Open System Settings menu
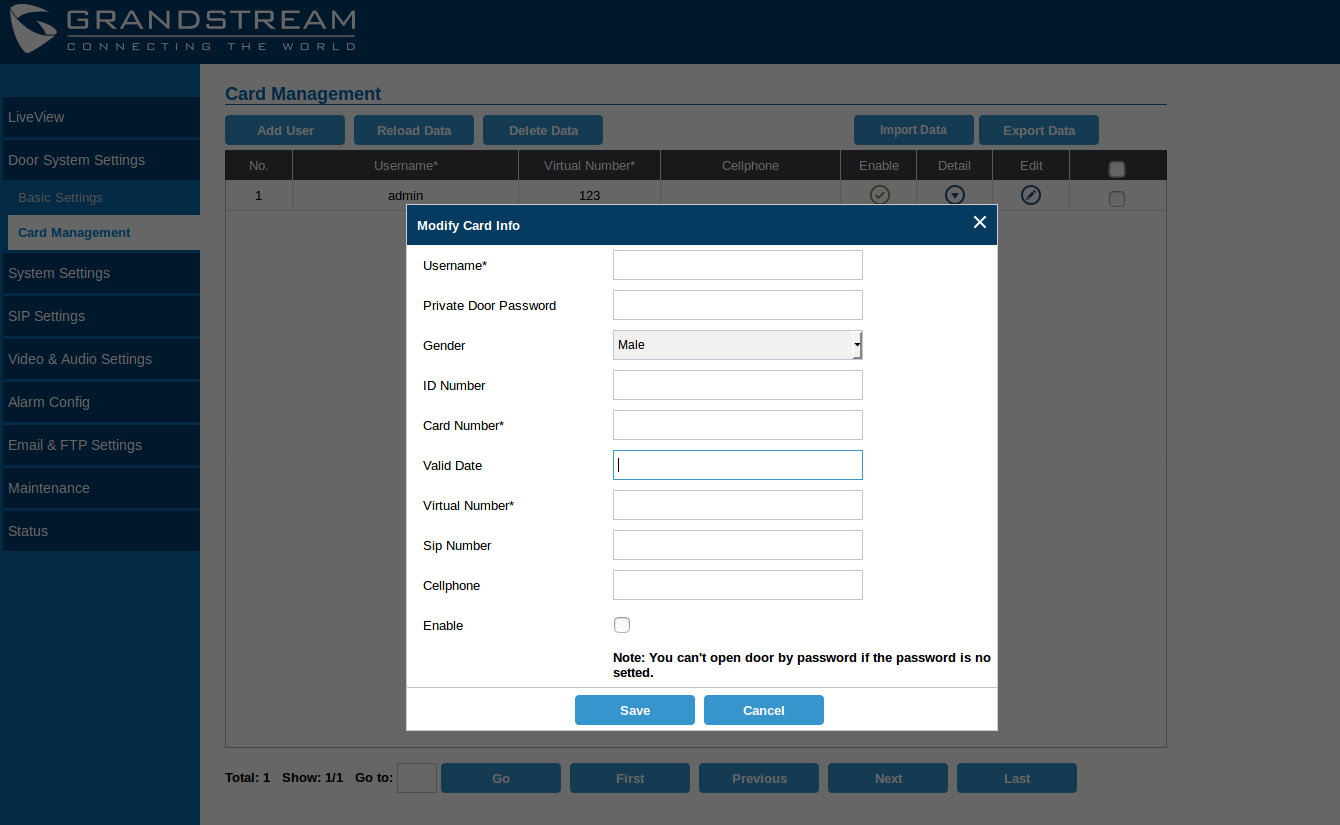1340x825 pixels. pyautogui.click(x=100, y=273)
